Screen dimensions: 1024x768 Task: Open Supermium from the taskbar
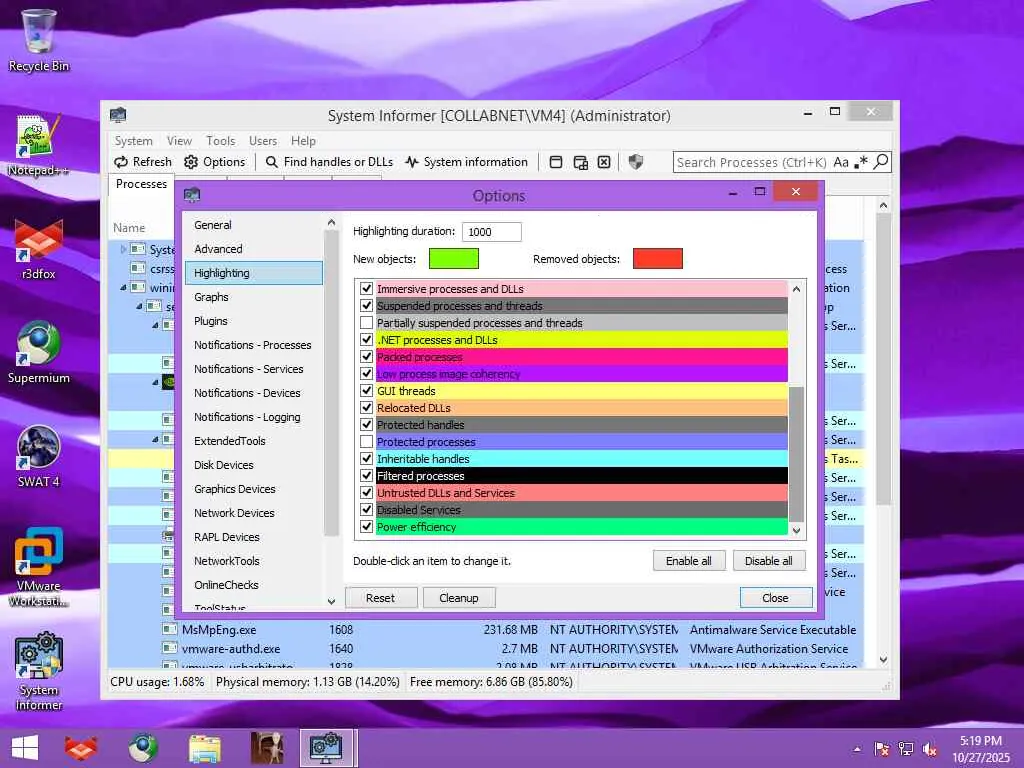pos(142,748)
